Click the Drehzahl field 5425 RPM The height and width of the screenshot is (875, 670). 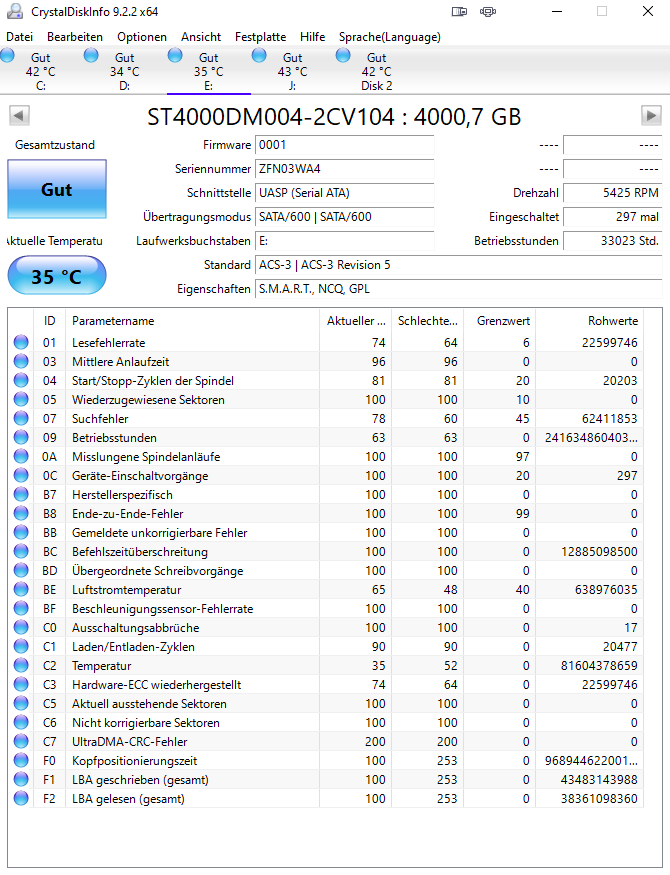pos(613,193)
